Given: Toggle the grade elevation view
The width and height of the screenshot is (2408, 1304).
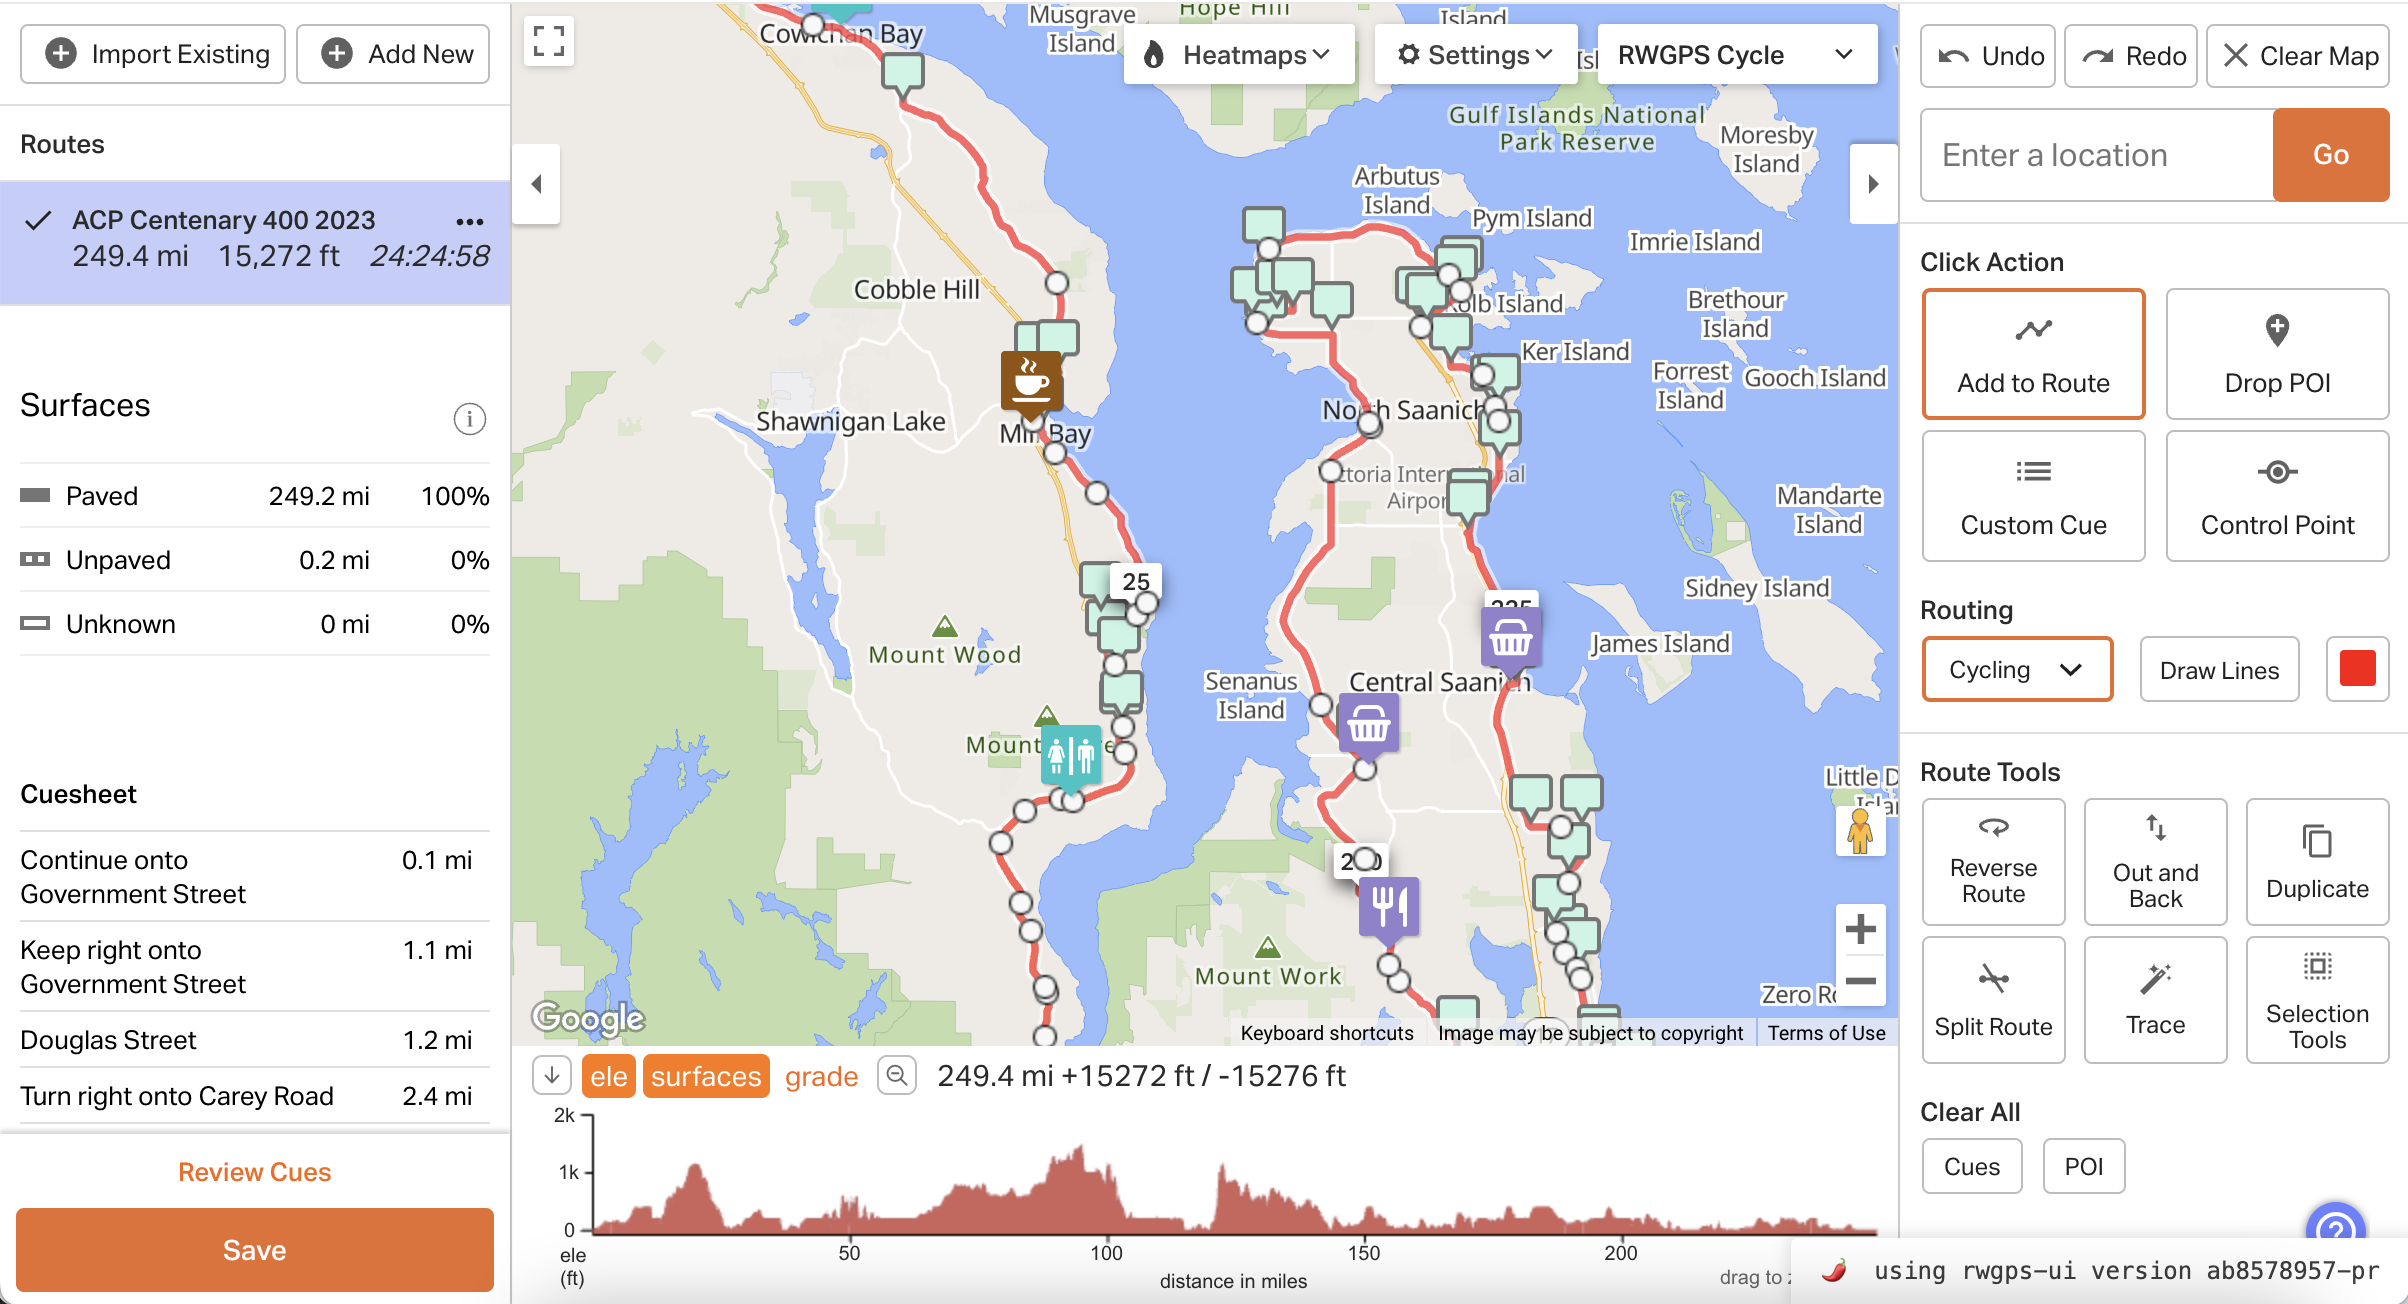Looking at the screenshot, I should (820, 1076).
